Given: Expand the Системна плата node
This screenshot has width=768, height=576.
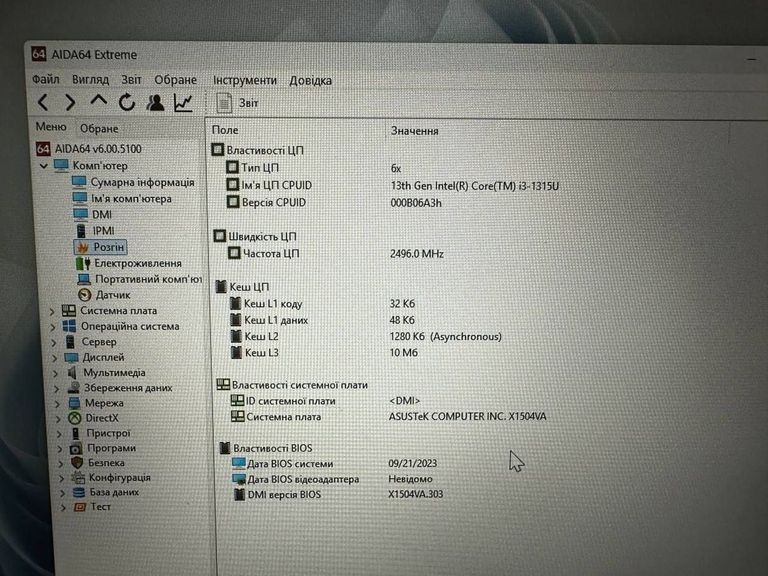Looking at the screenshot, I should click(52, 311).
